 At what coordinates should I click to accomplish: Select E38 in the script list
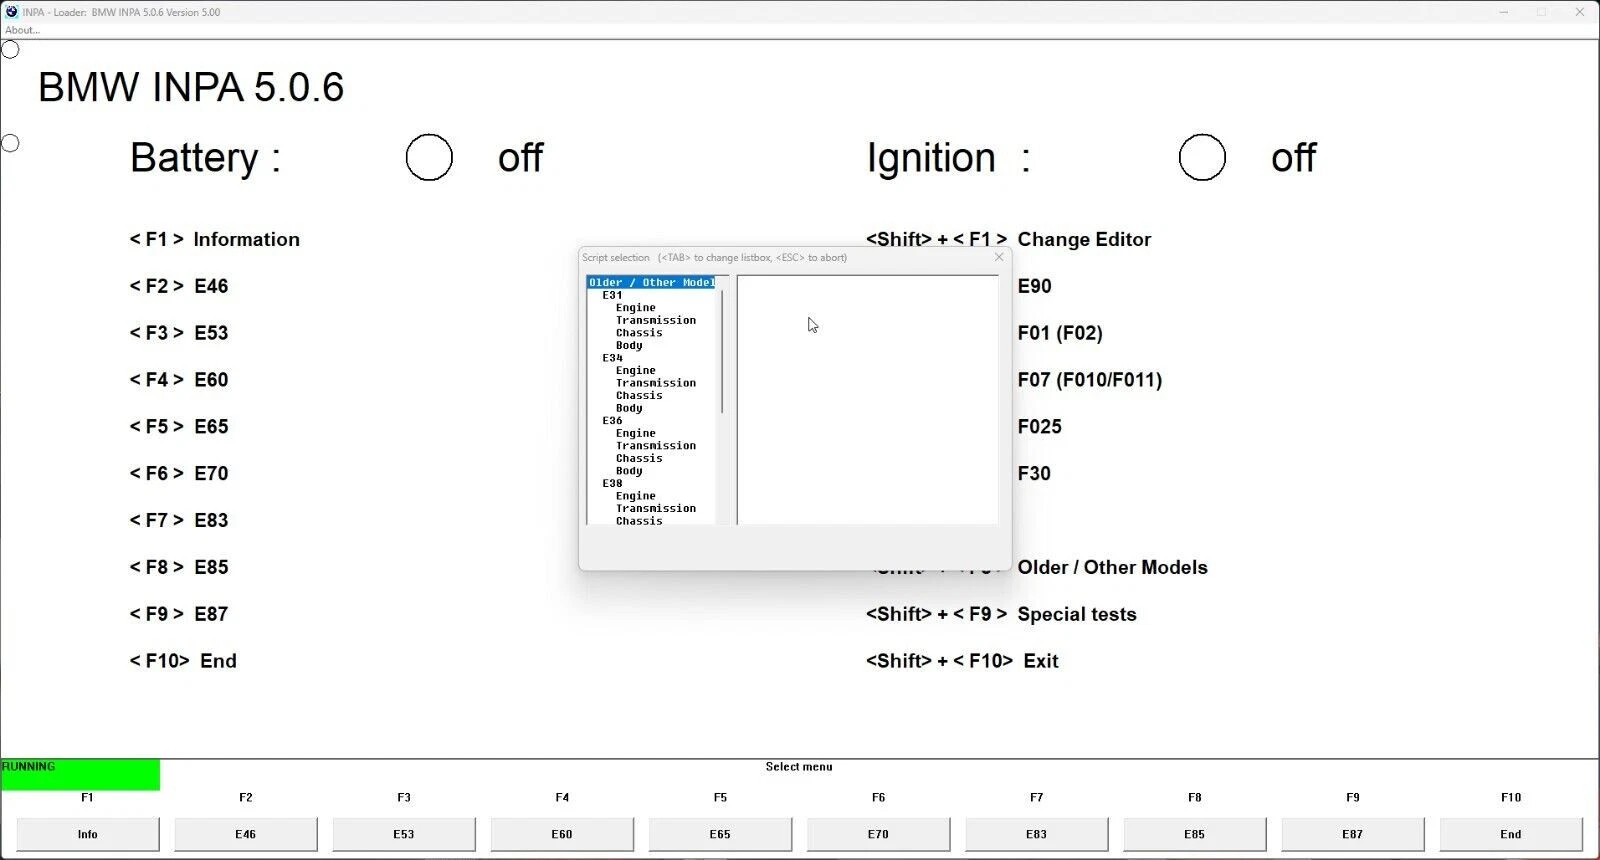tap(612, 483)
